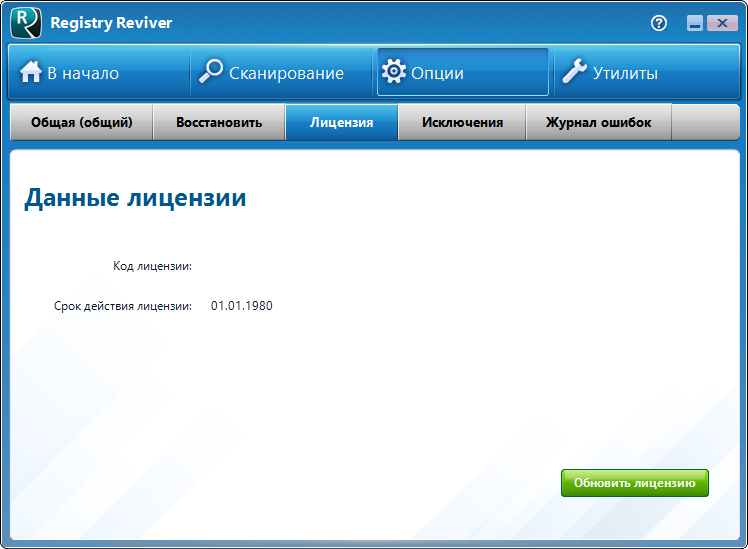The width and height of the screenshot is (748, 549).
Task: Switch to the Восстановить tab
Action: click(x=219, y=123)
